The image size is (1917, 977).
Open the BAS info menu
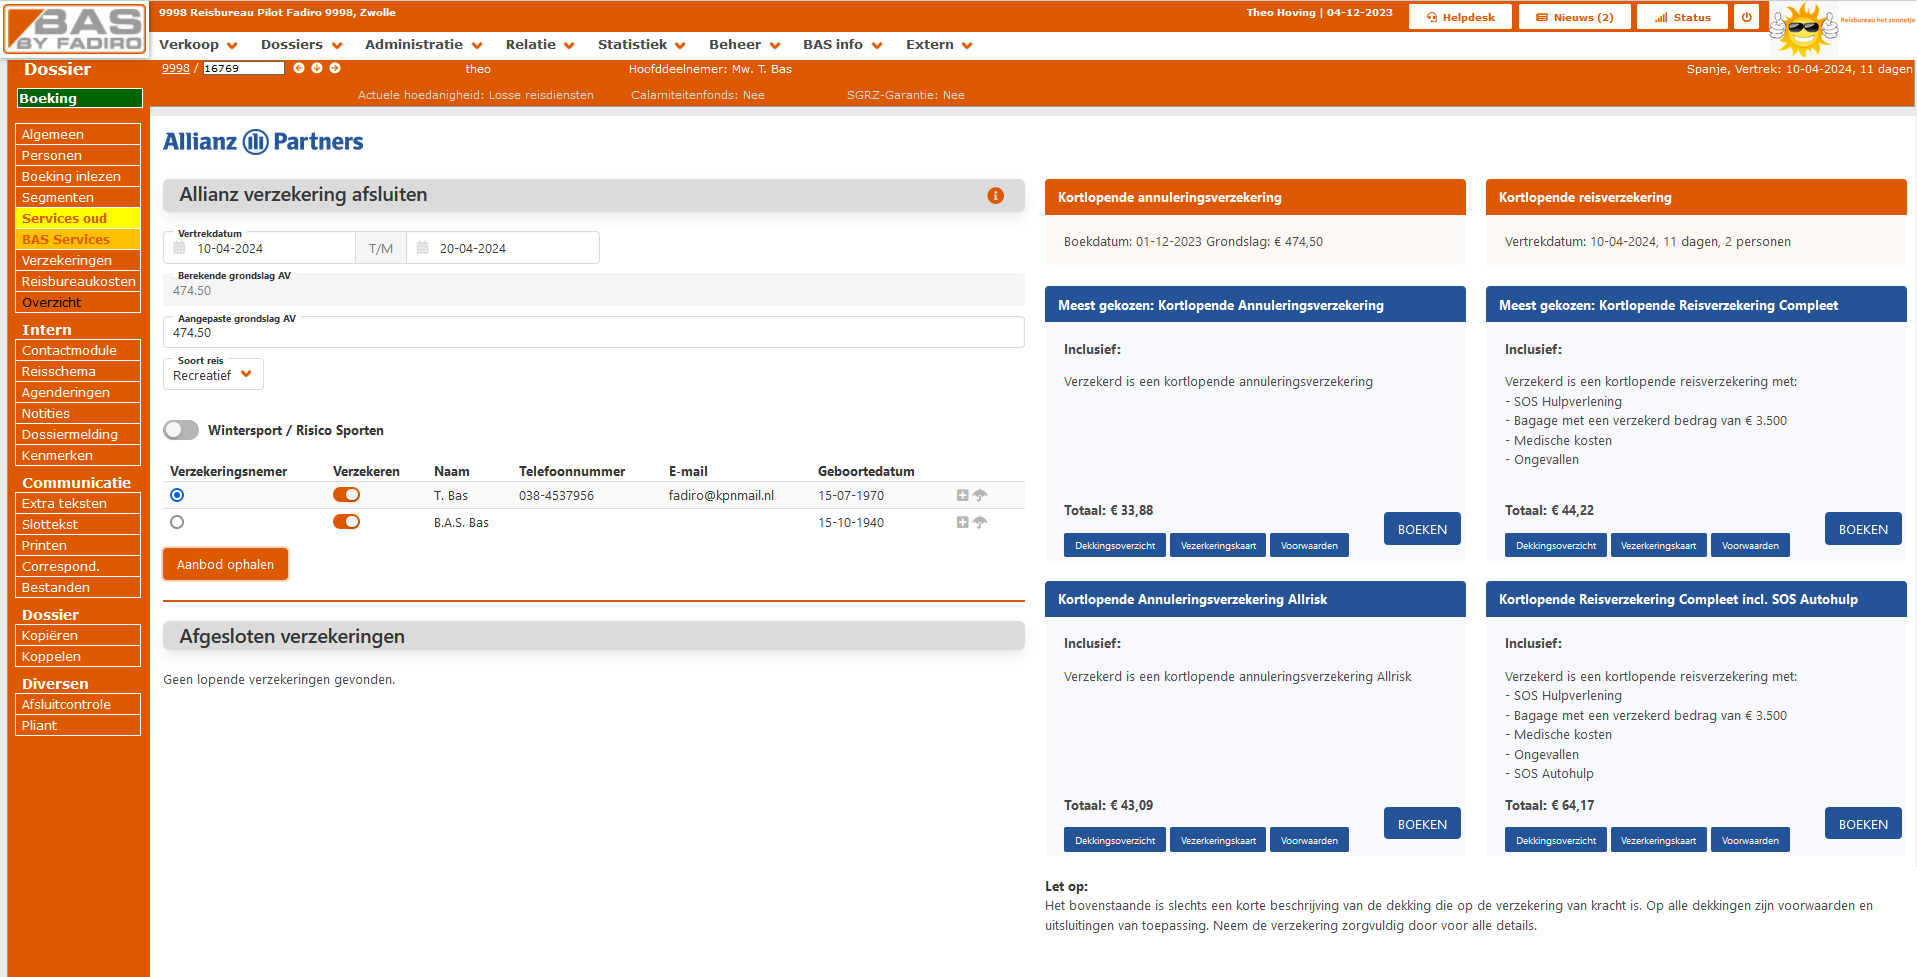click(842, 44)
